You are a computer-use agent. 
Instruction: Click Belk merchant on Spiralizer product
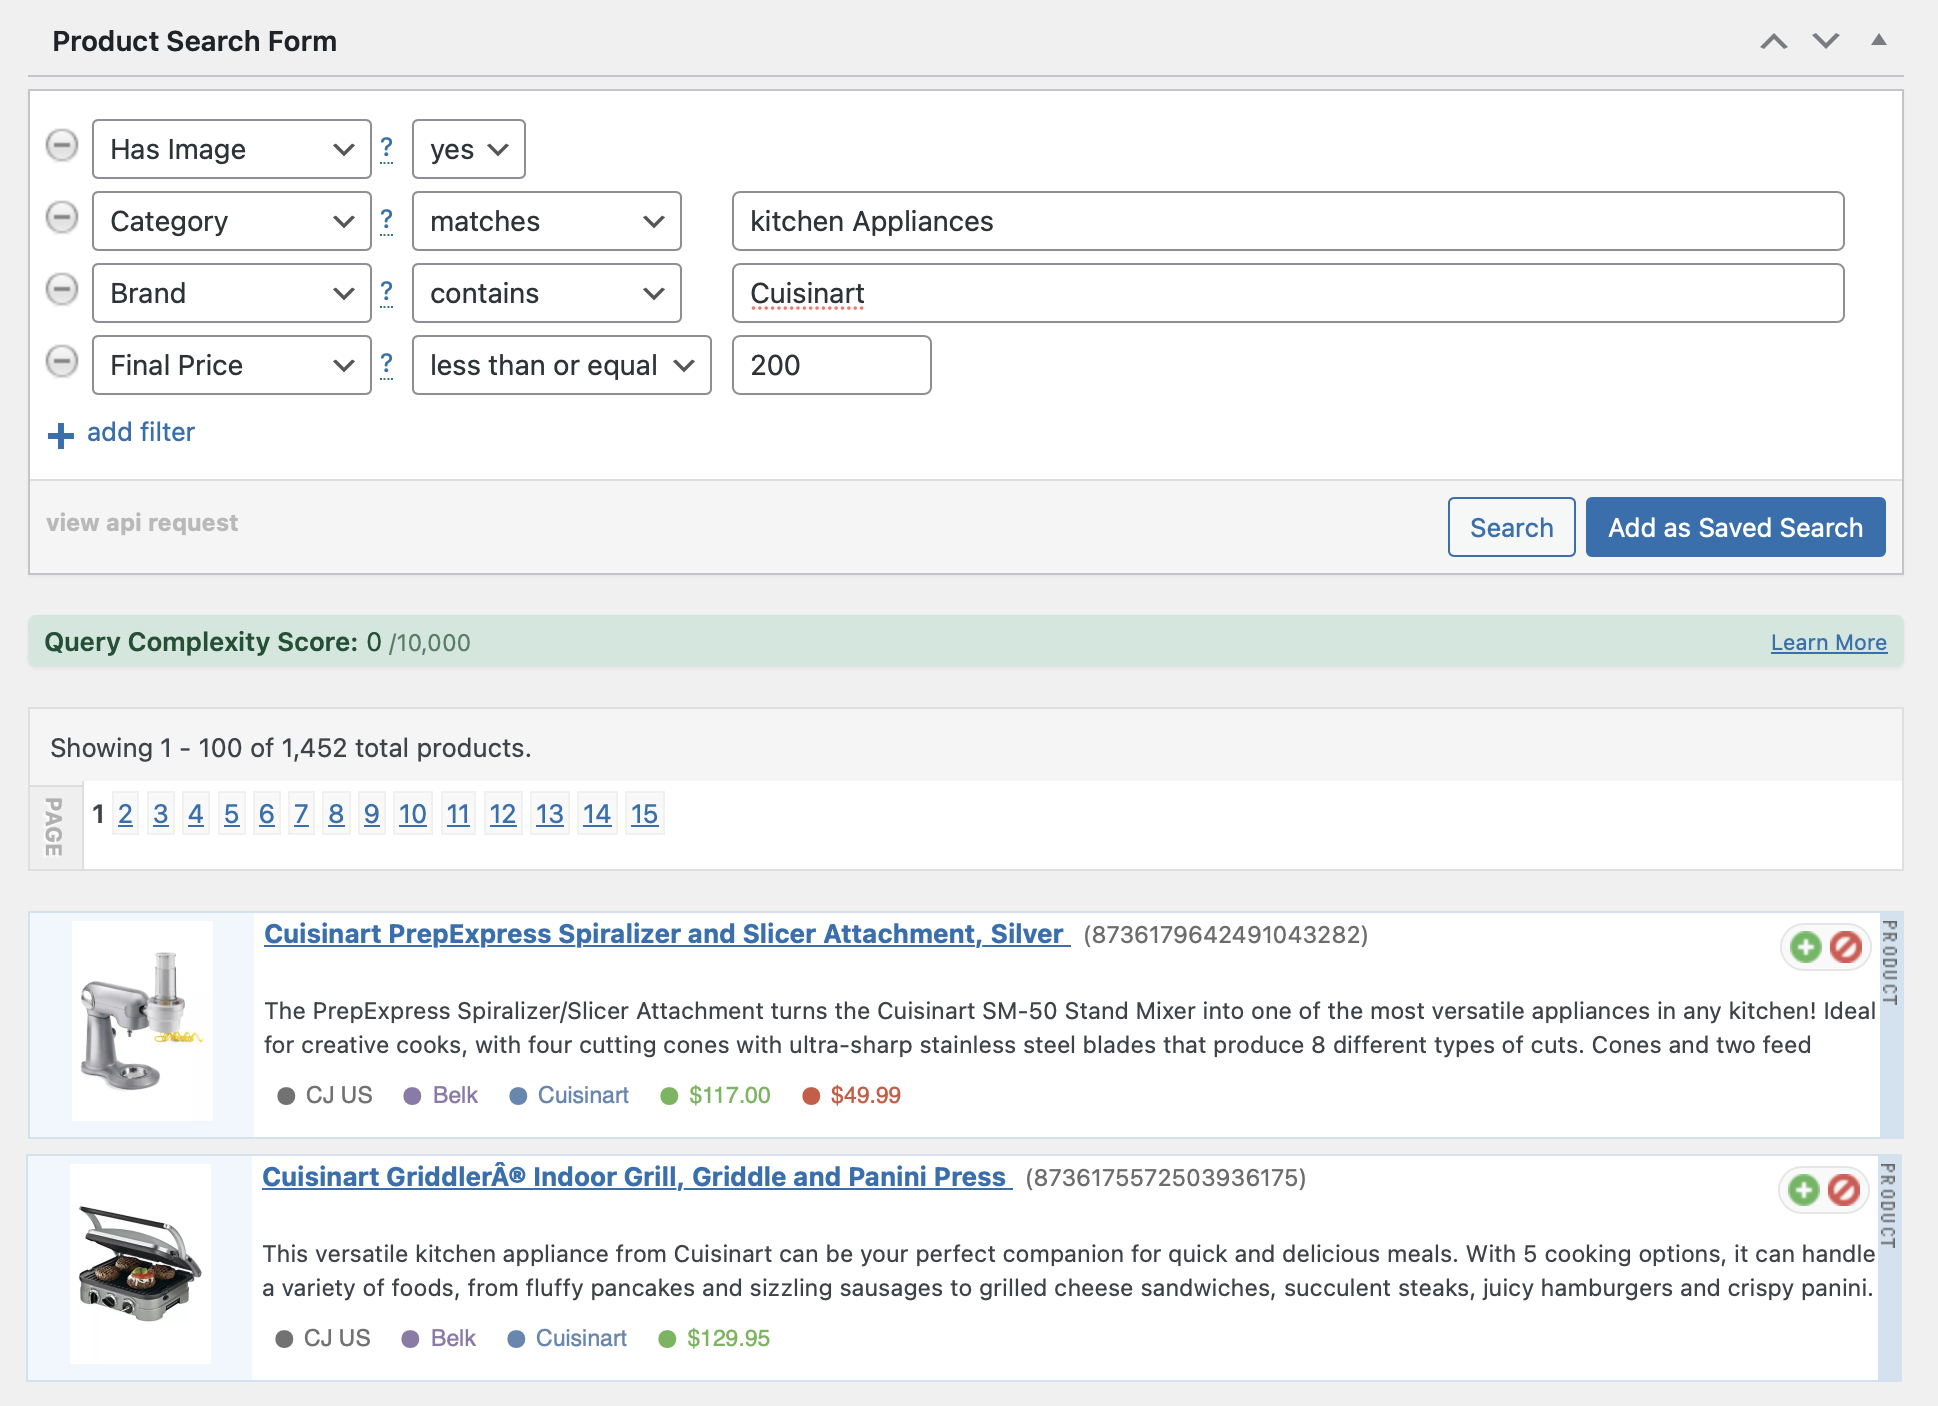(455, 1095)
